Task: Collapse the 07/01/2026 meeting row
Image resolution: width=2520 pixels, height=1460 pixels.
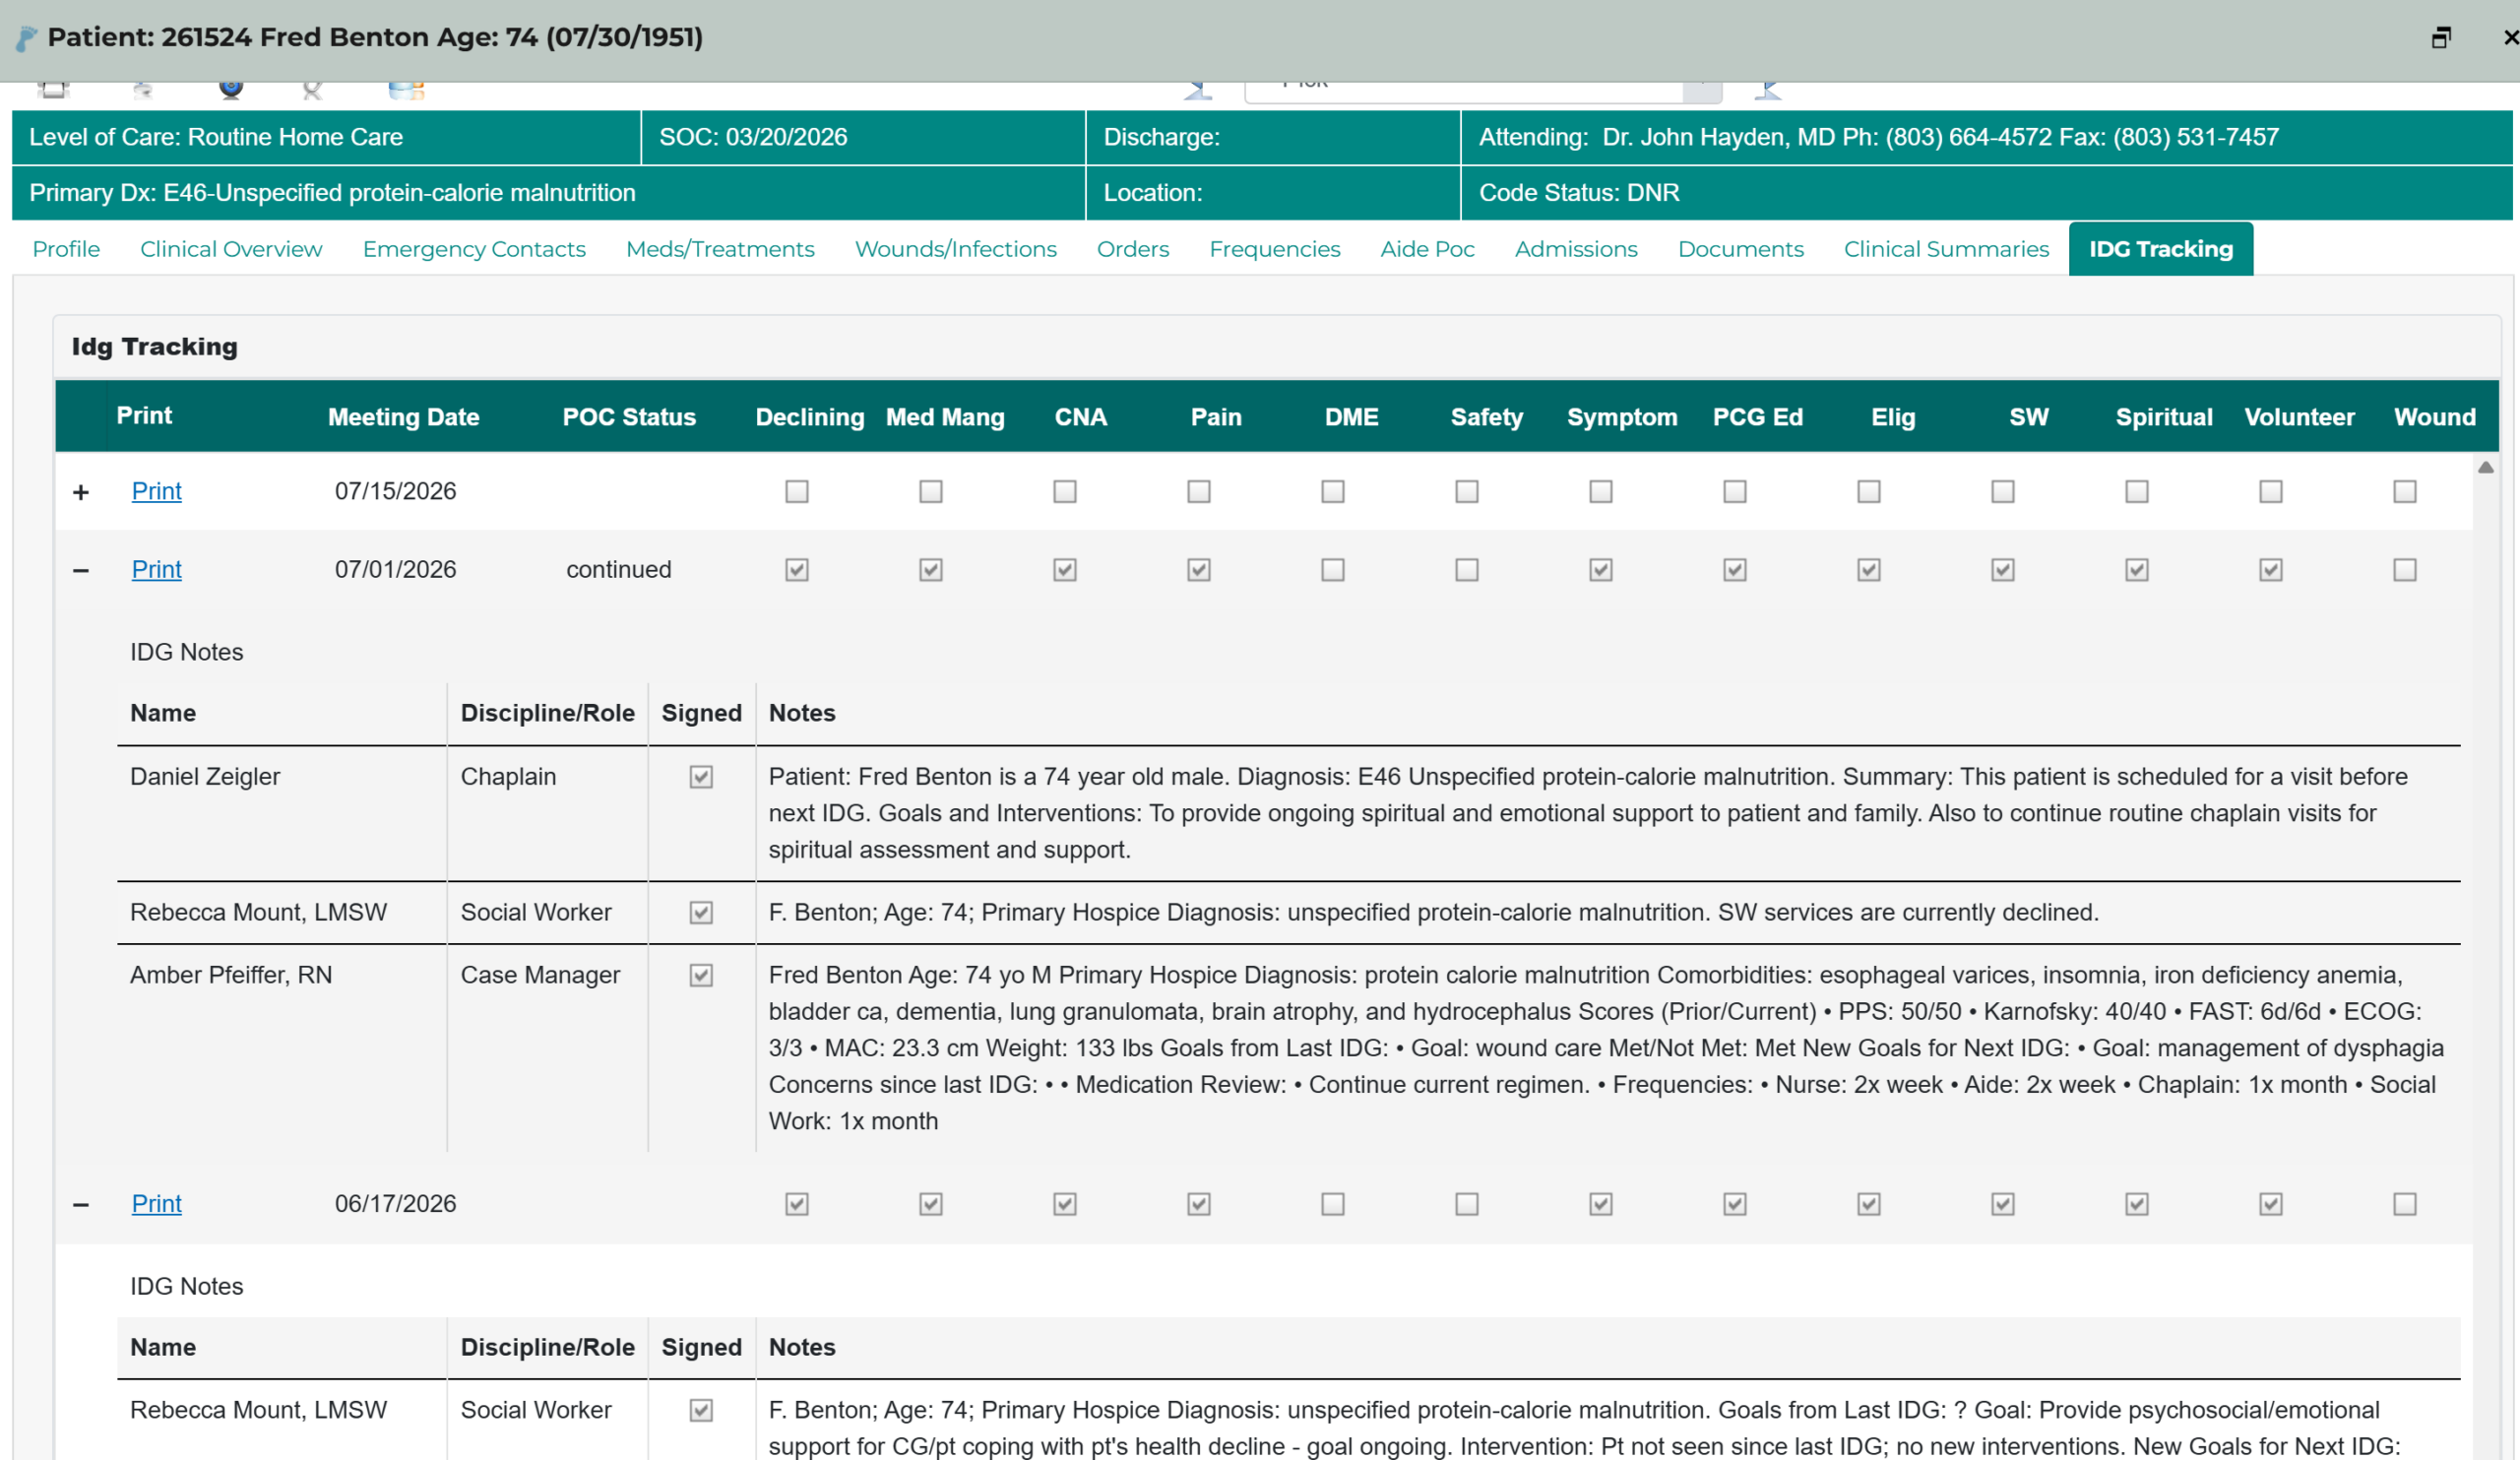Action: coord(81,570)
